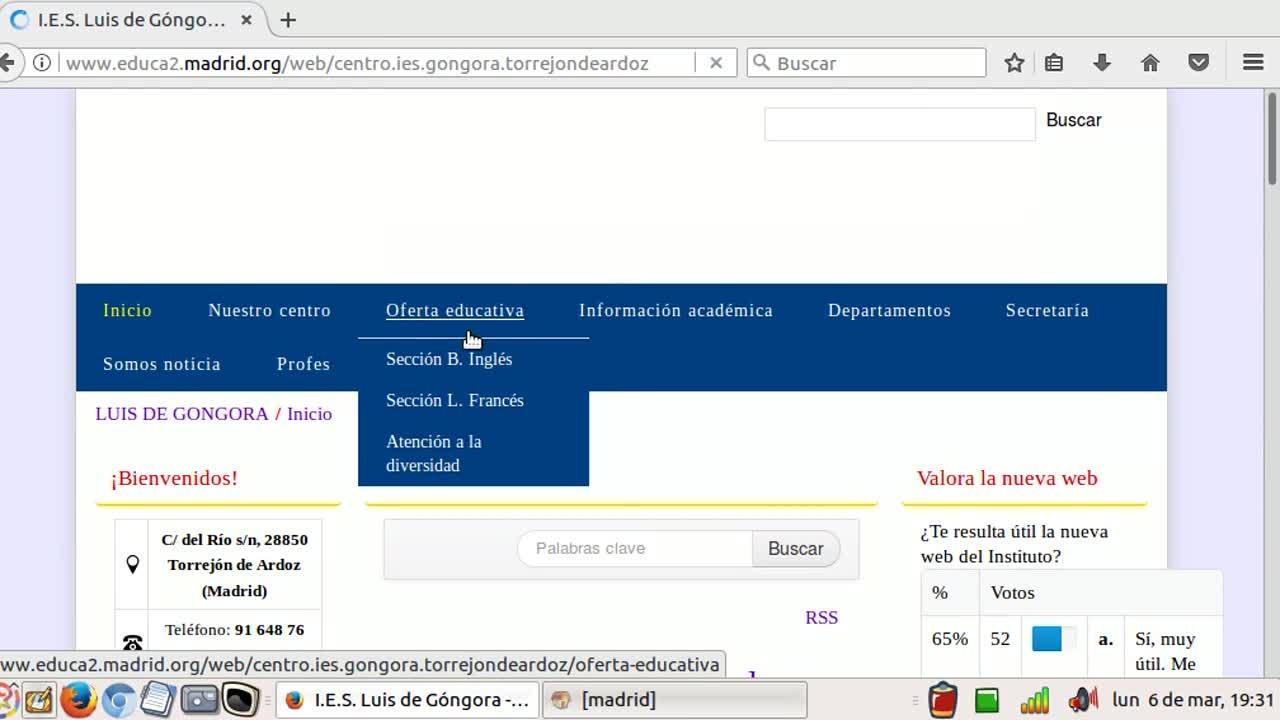This screenshot has width=1280, height=720.
Task: Open the terminal launcher in taskbar
Action: click(x=240, y=700)
